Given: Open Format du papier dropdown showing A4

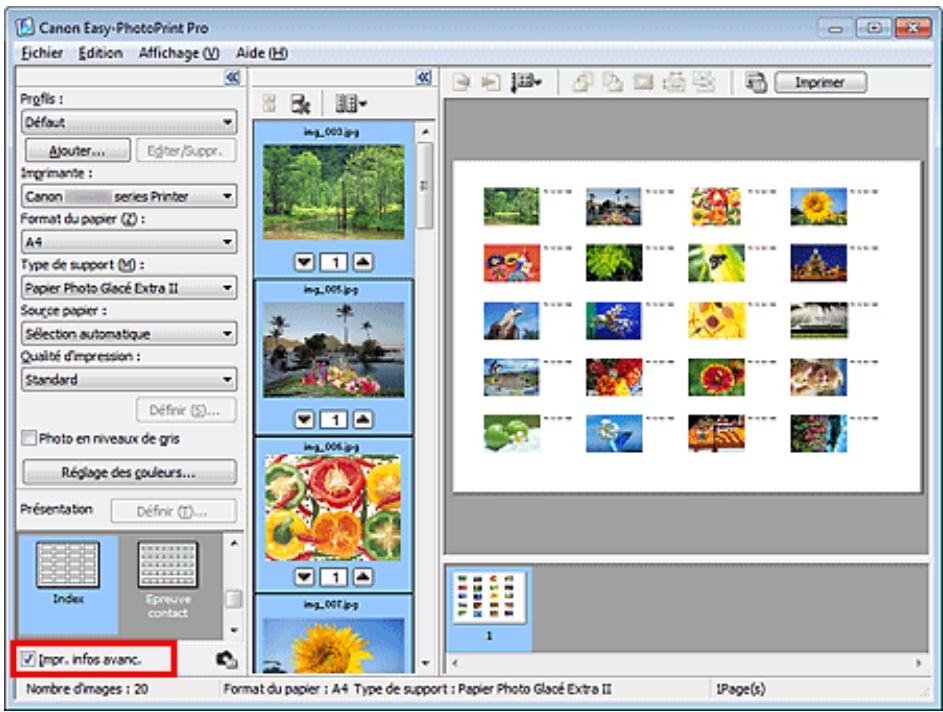Looking at the screenshot, I should (x=129, y=242).
